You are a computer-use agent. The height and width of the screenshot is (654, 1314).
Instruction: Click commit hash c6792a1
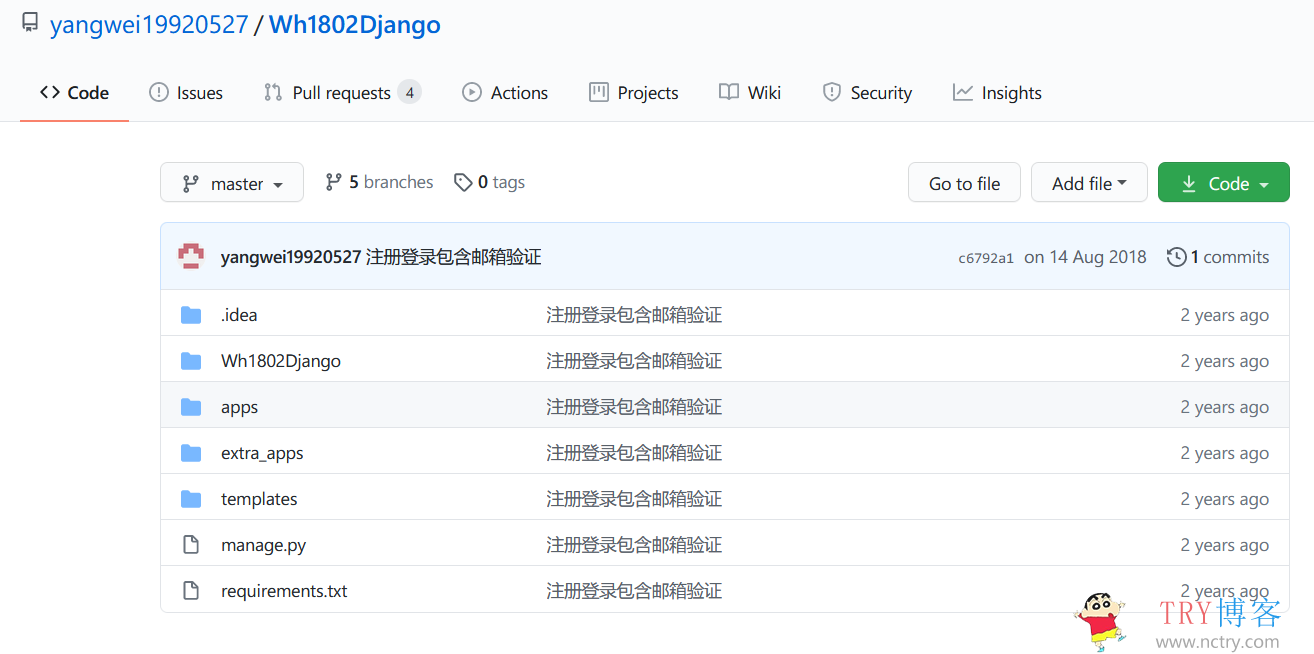tap(986, 258)
